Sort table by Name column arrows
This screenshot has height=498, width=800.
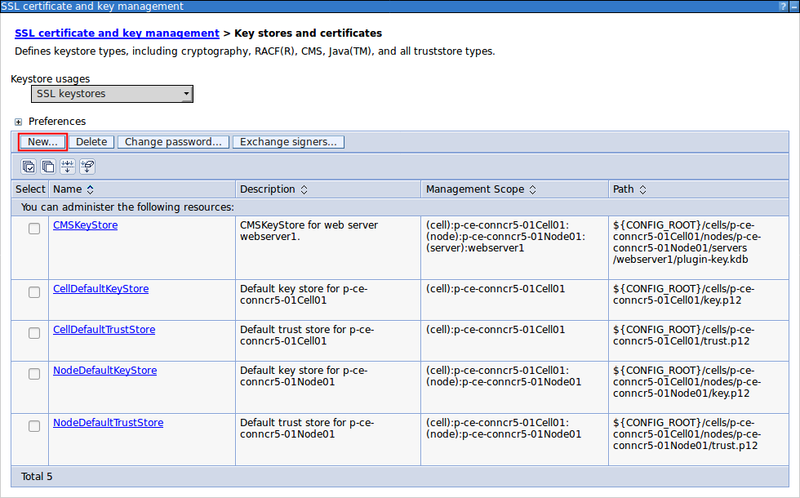pos(90,189)
